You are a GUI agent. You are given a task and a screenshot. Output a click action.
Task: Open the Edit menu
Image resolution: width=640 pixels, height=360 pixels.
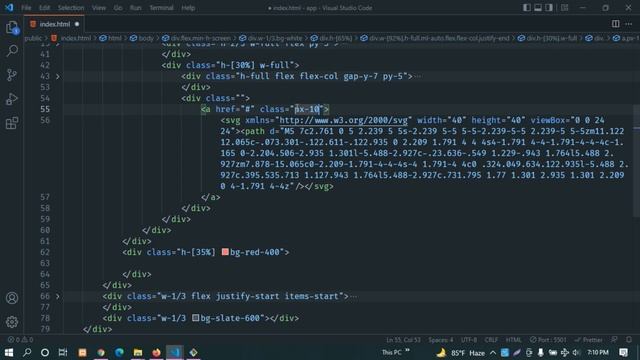click(44, 8)
